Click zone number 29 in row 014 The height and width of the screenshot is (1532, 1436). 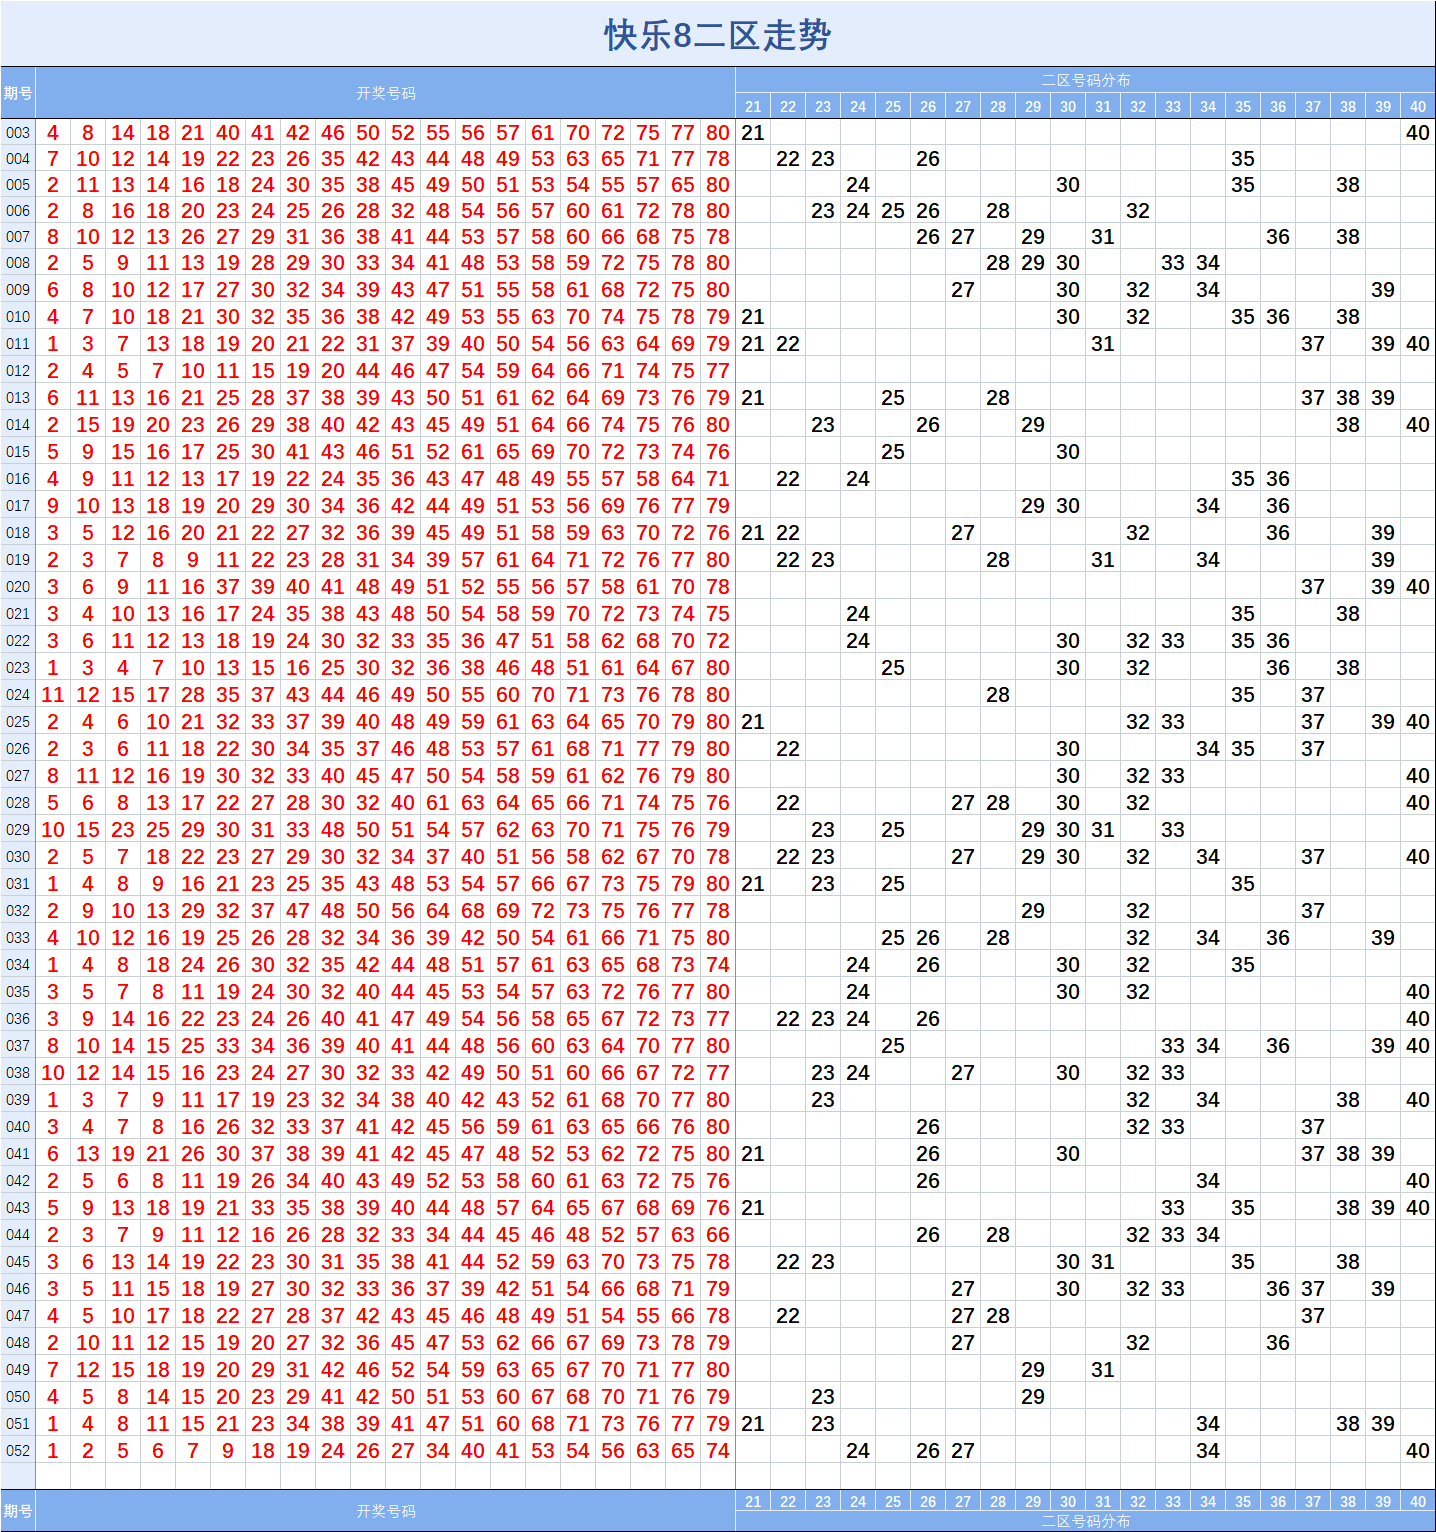click(1033, 425)
